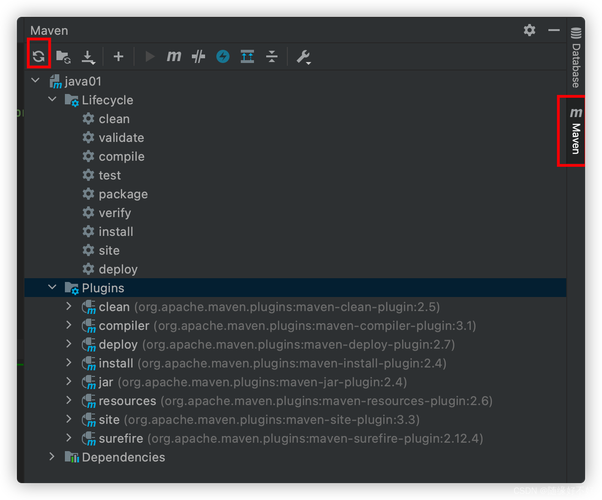Expand the Dependencies node
The width and height of the screenshot is (602, 500).
52,457
